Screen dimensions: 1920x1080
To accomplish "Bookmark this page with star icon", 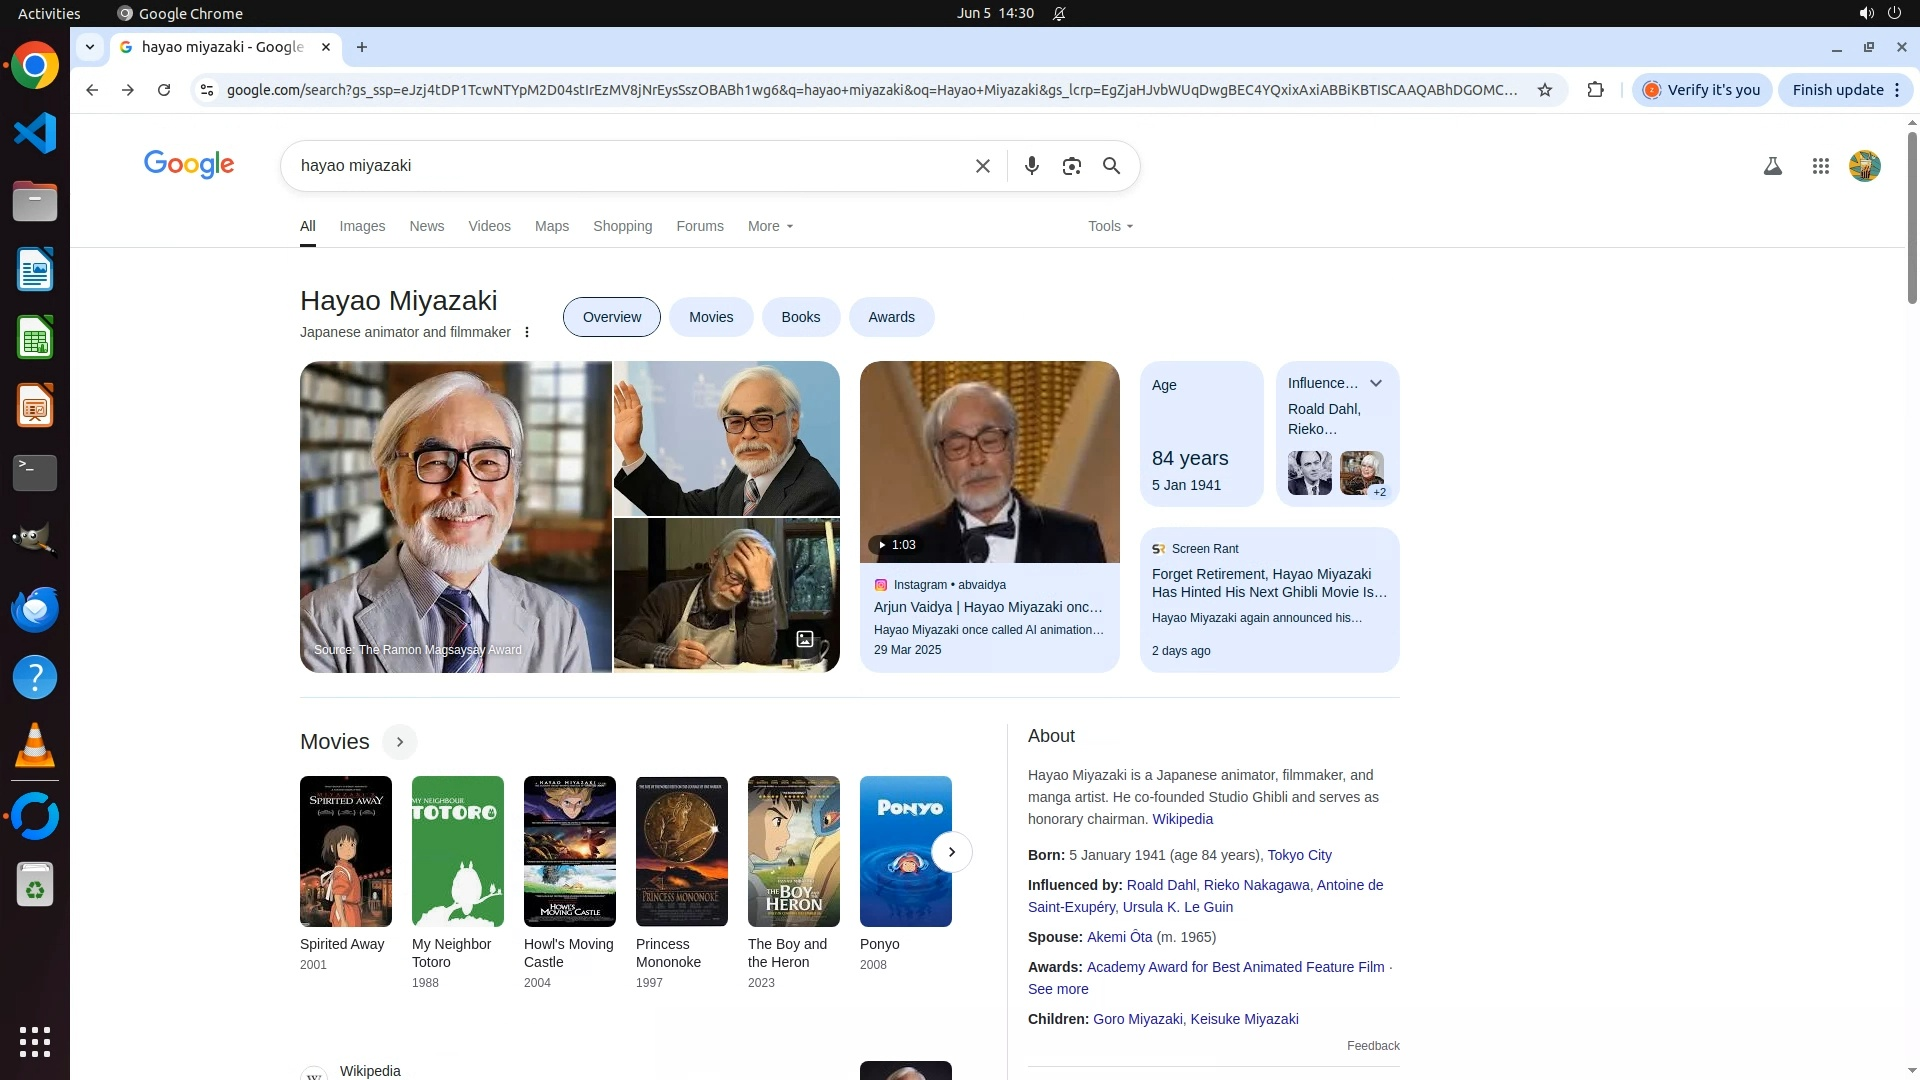I will (x=1545, y=90).
